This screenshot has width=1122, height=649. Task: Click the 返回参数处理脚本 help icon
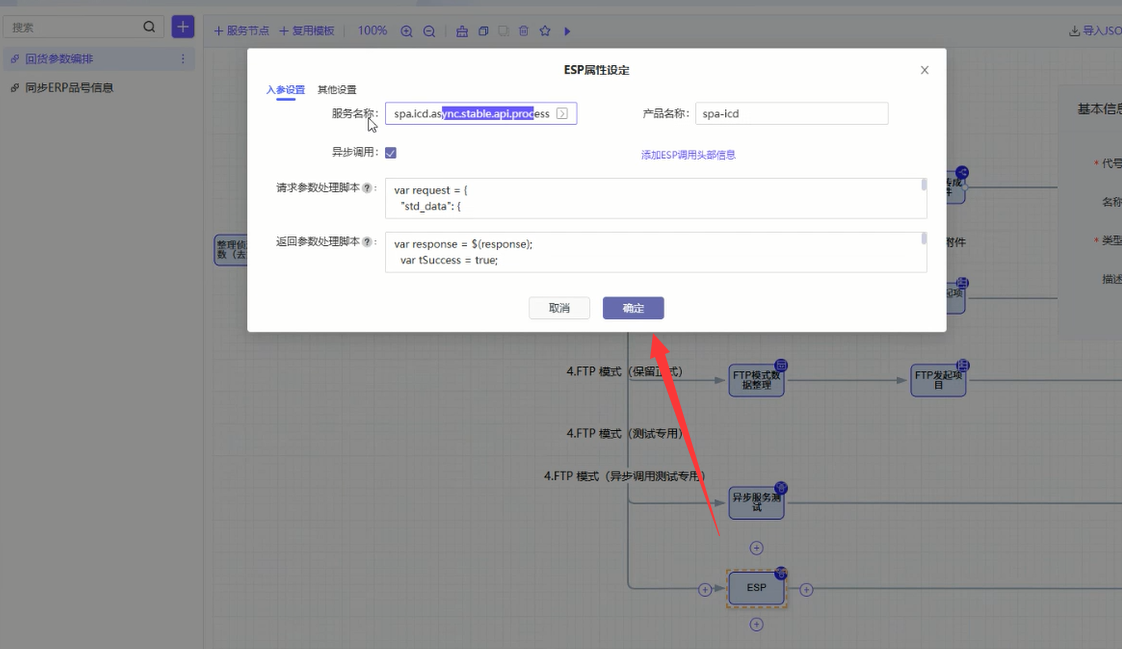[367, 242]
